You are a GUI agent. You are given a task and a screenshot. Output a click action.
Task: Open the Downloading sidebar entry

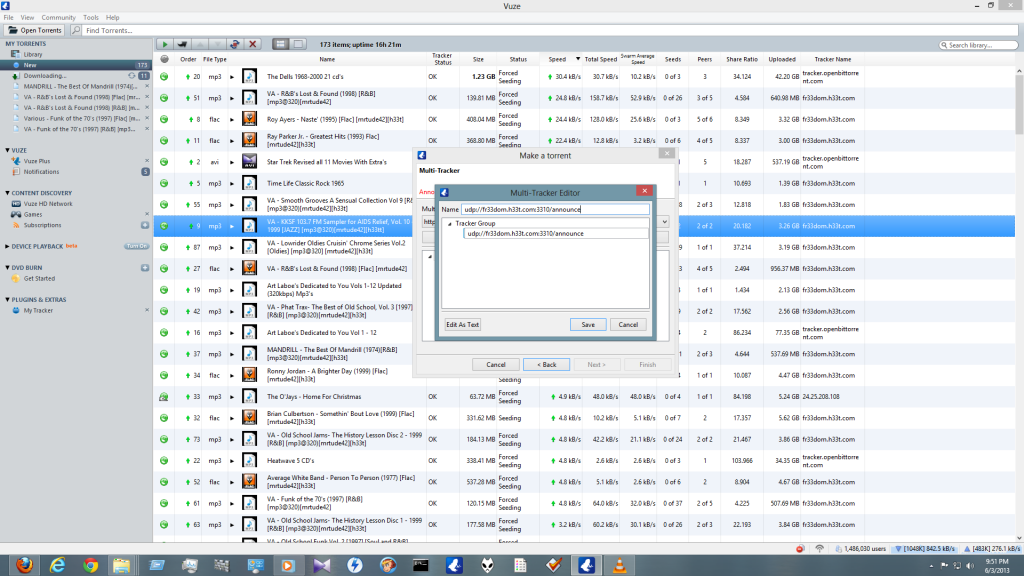(x=44, y=76)
